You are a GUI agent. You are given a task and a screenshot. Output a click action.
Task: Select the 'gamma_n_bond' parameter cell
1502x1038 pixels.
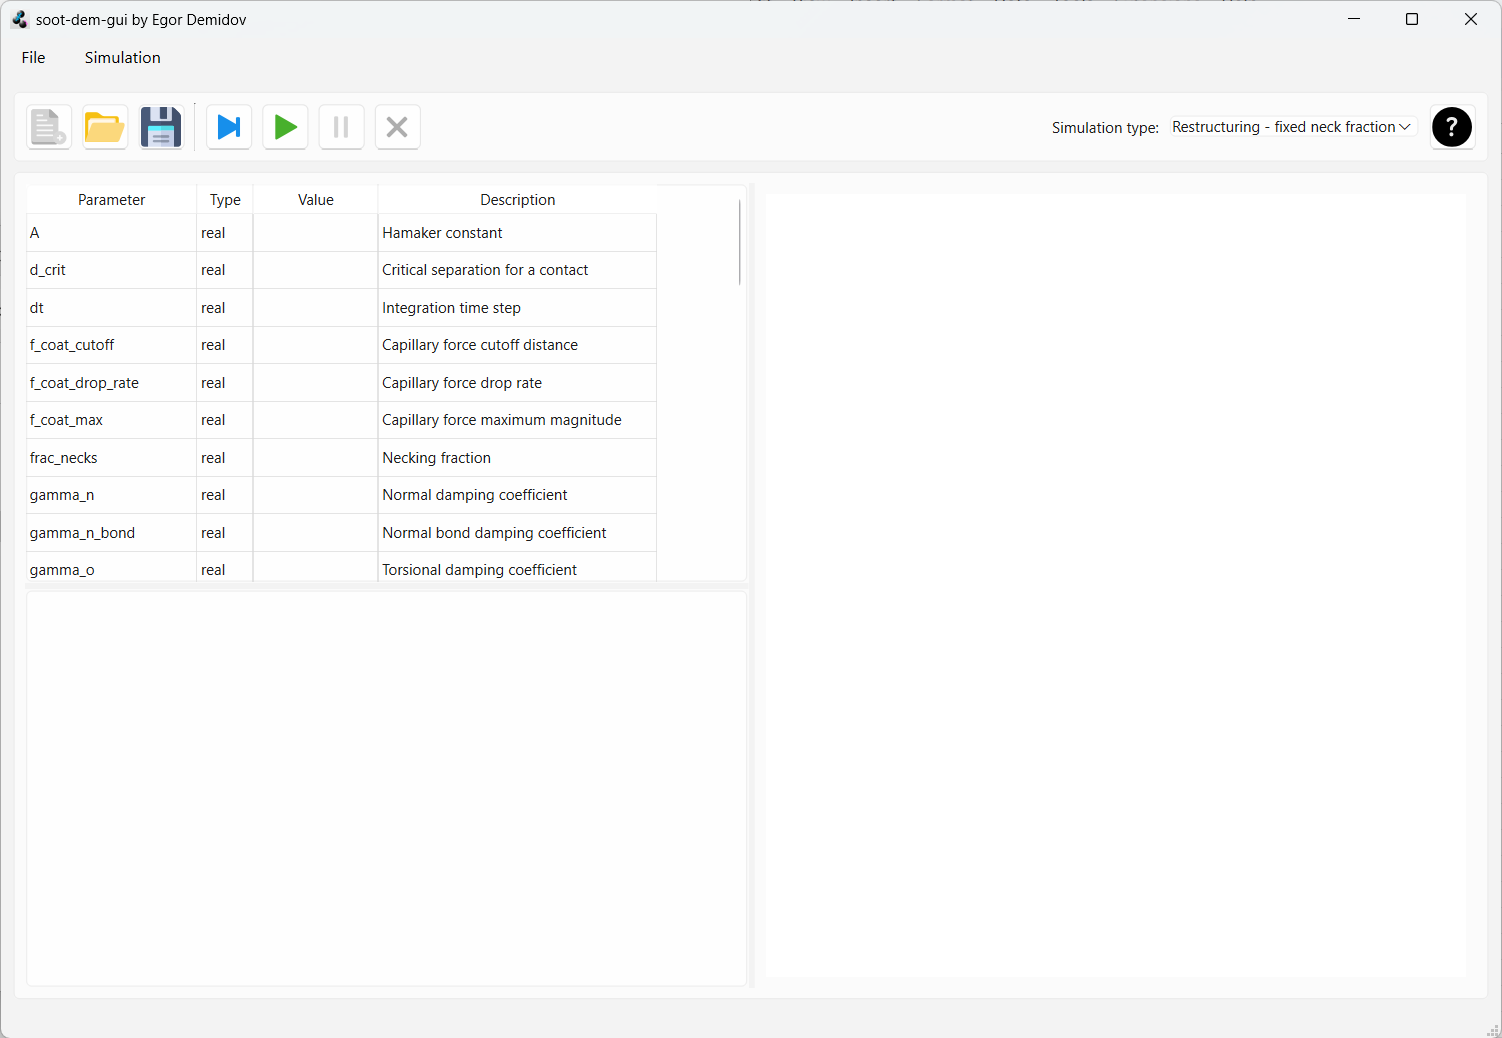[x=112, y=533]
